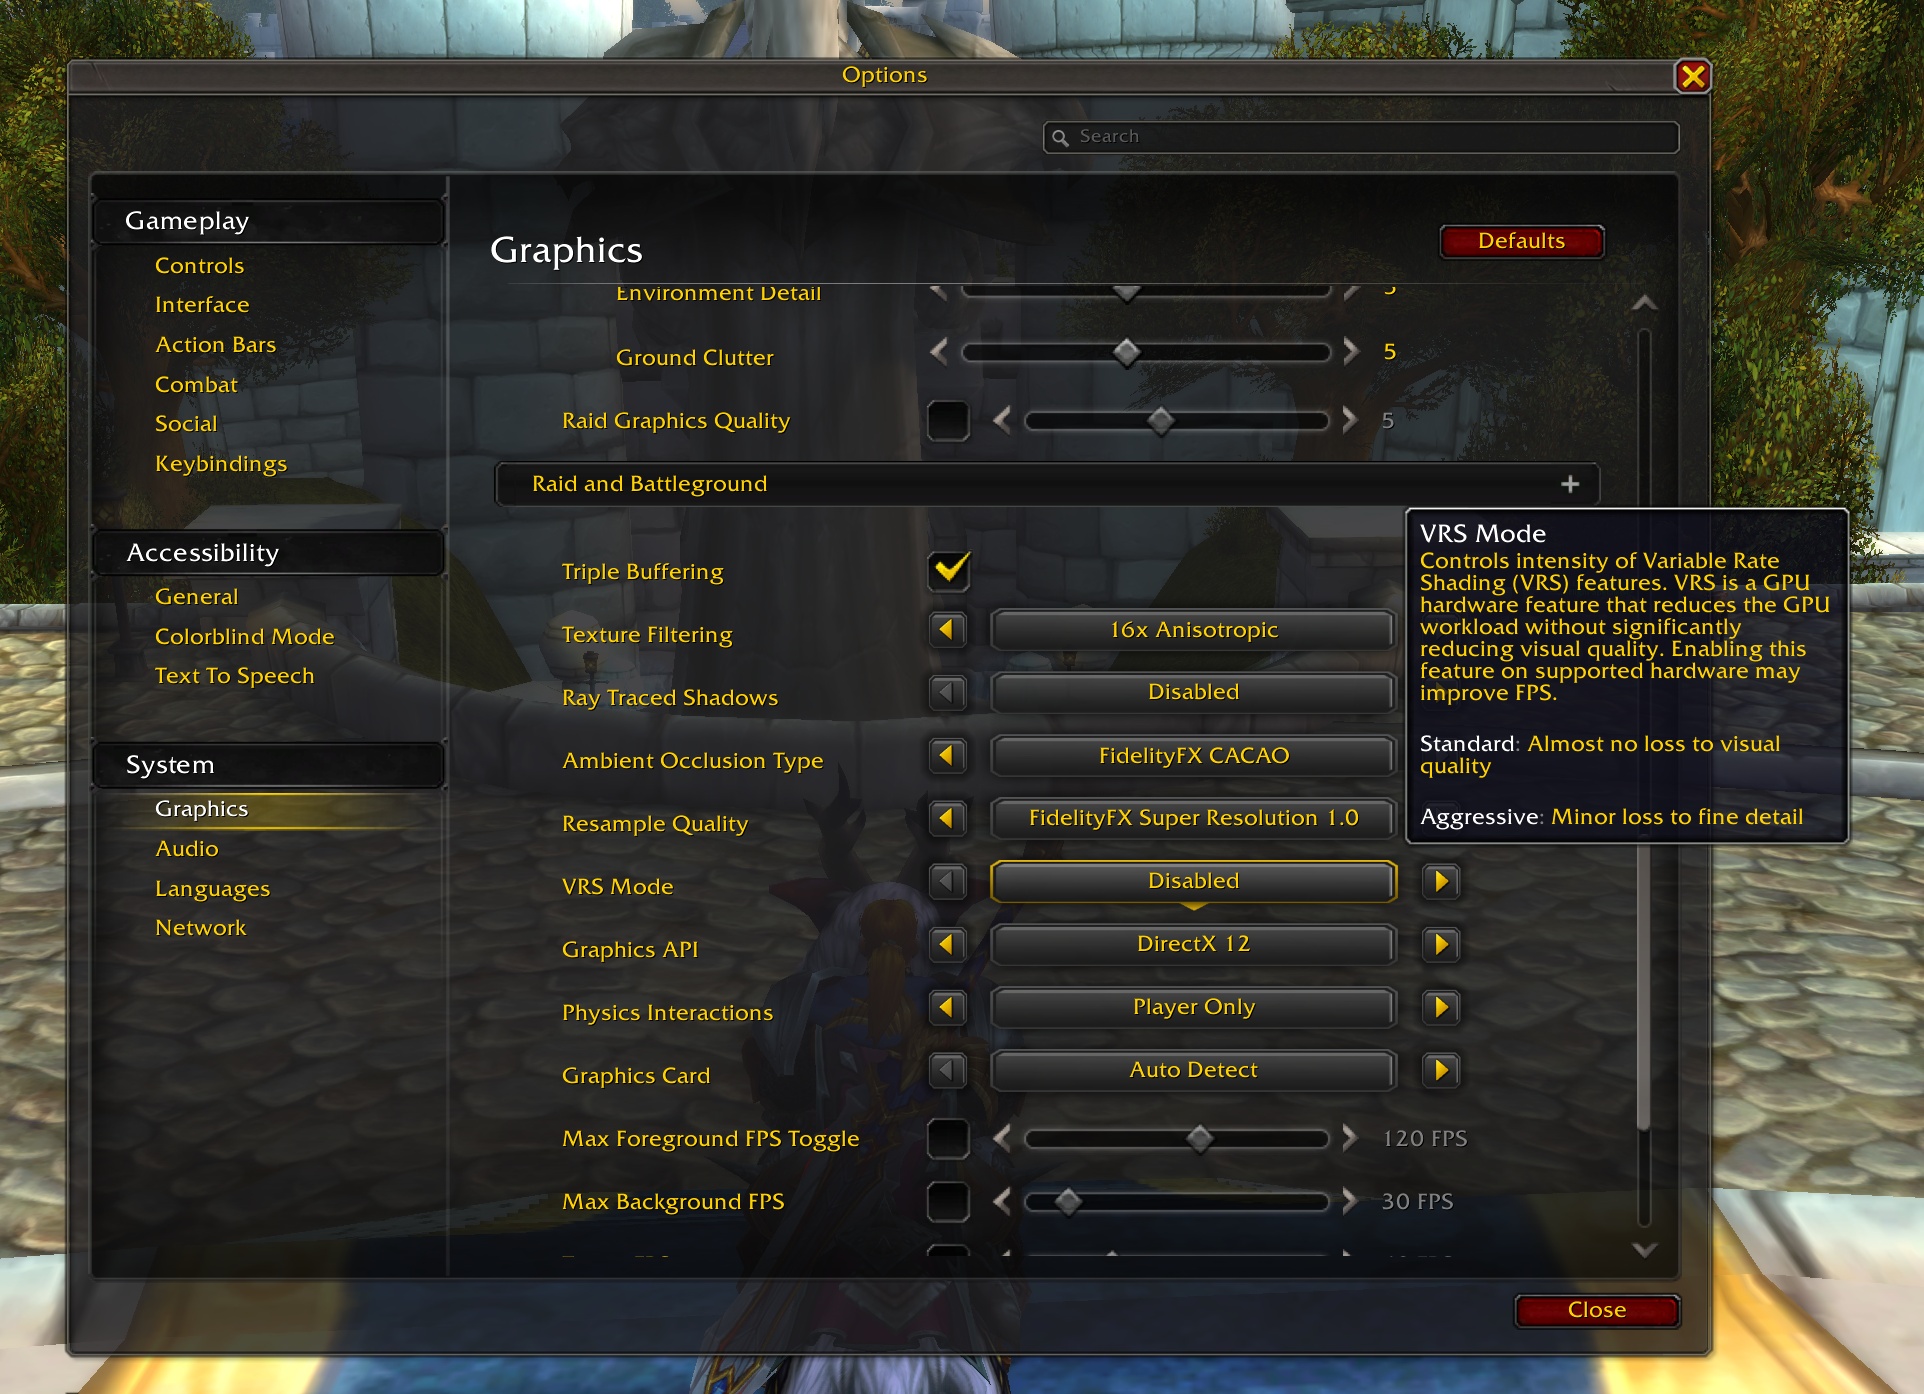The width and height of the screenshot is (1924, 1394).
Task: Click the Colorblind Mode option under Accessibility
Action: [242, 635]
